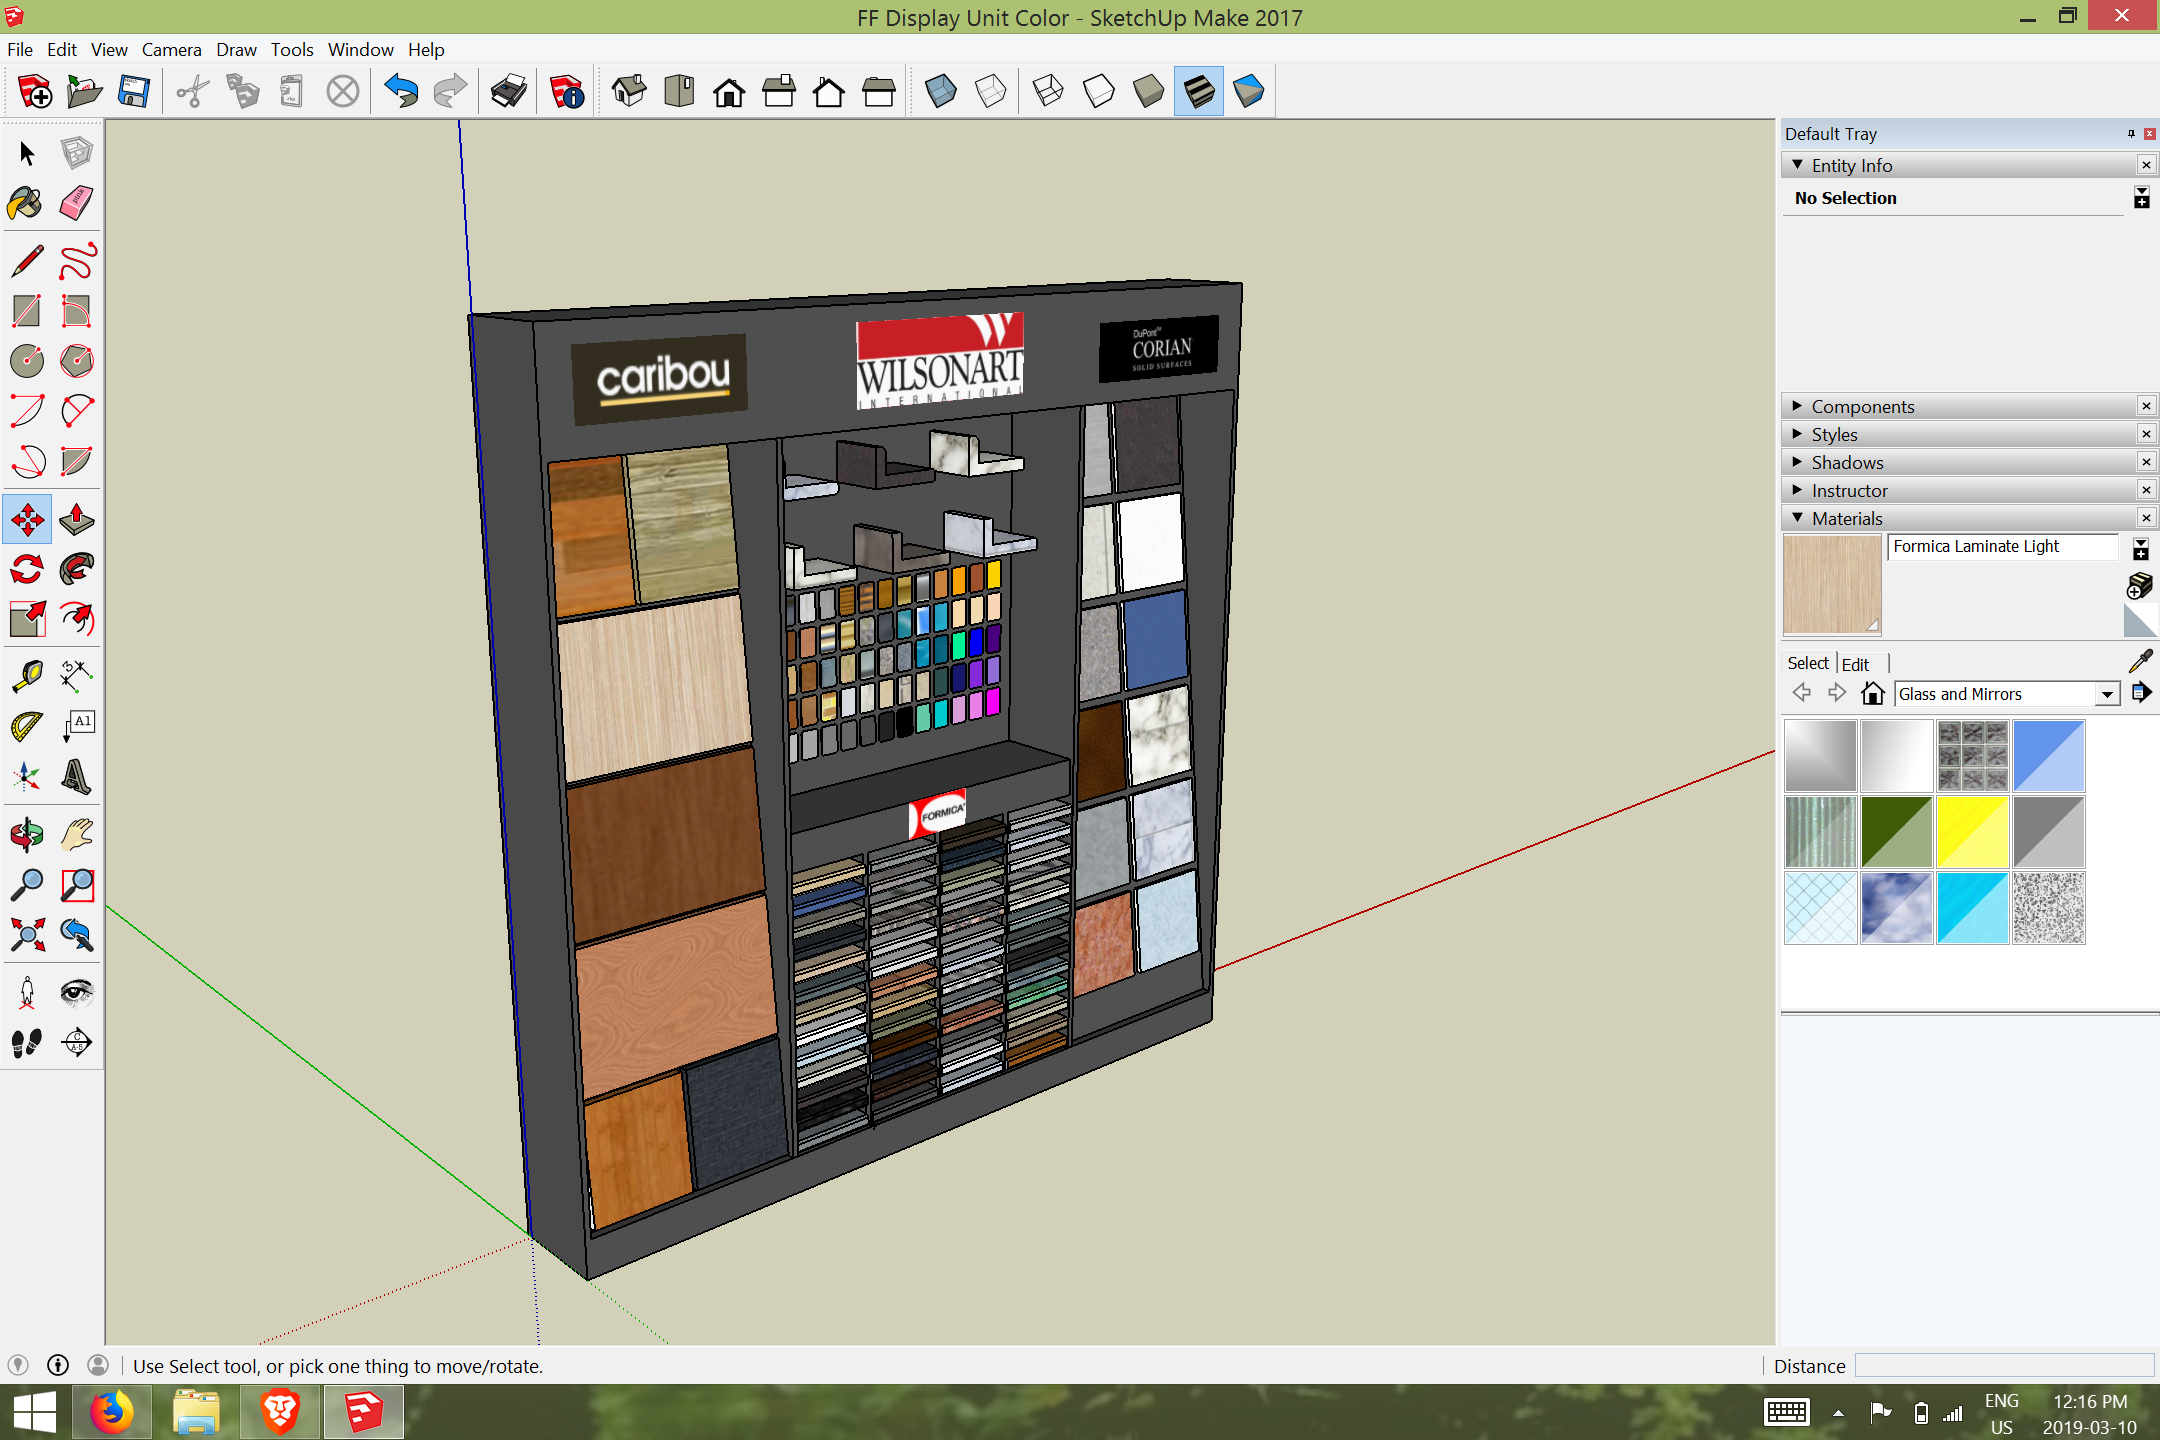
Task: Select the Orbit camera tool
Action: (x=26, y=834)
